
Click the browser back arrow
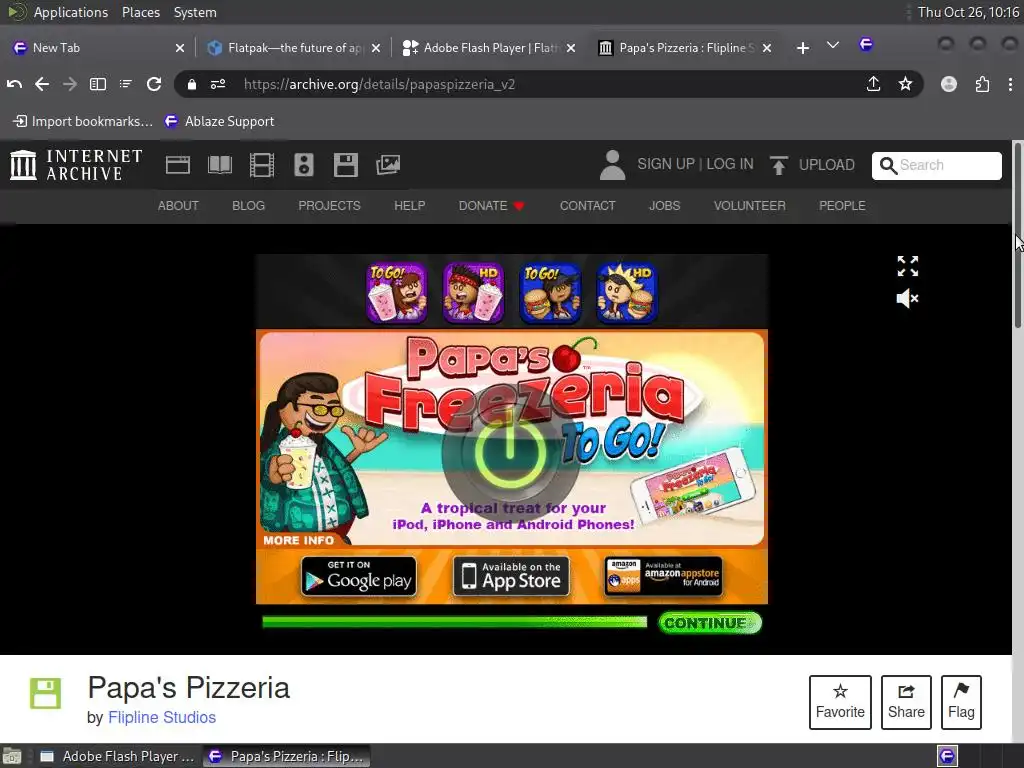[42, 84]
